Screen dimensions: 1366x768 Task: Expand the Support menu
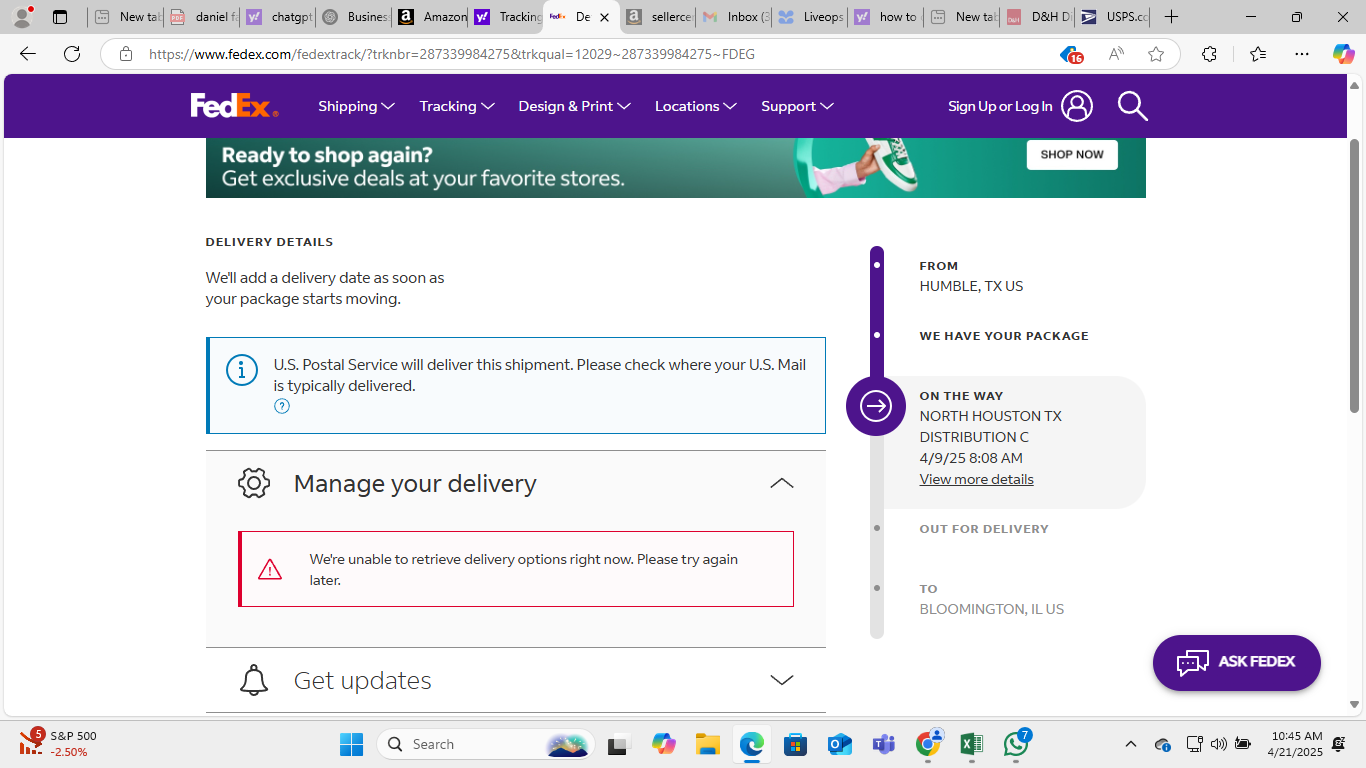point(797,106)
